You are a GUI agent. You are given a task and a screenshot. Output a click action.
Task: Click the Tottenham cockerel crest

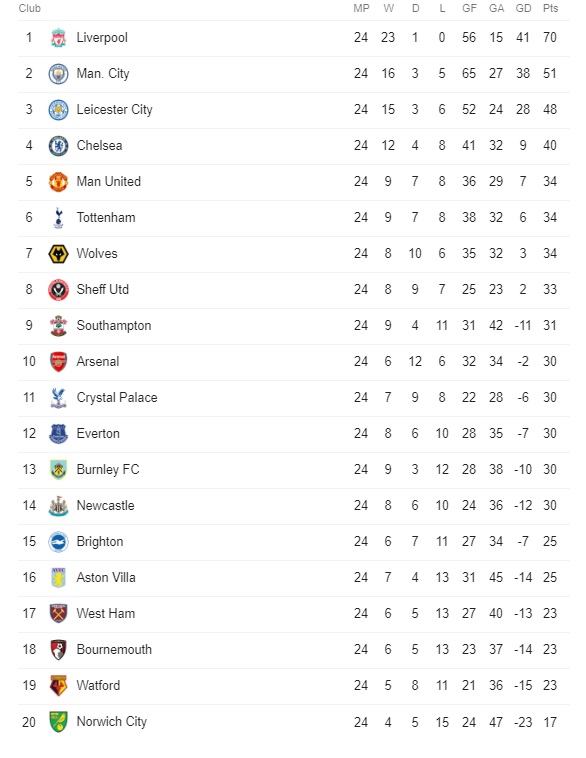(x=59, y=218)
